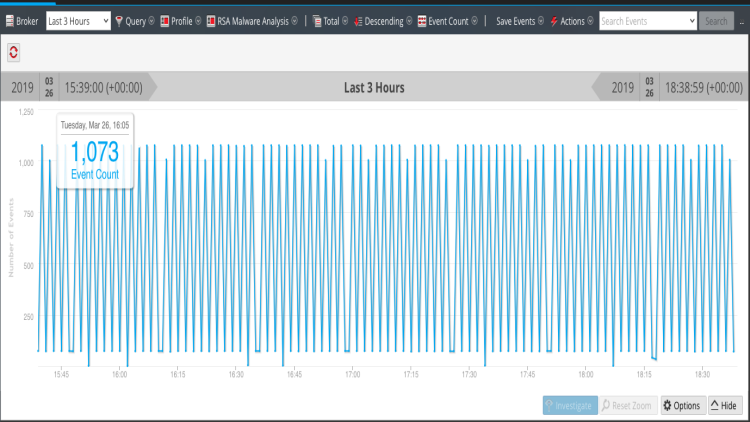Click the Query filter icon
750x422 pixels.
(x=119, y=21)
